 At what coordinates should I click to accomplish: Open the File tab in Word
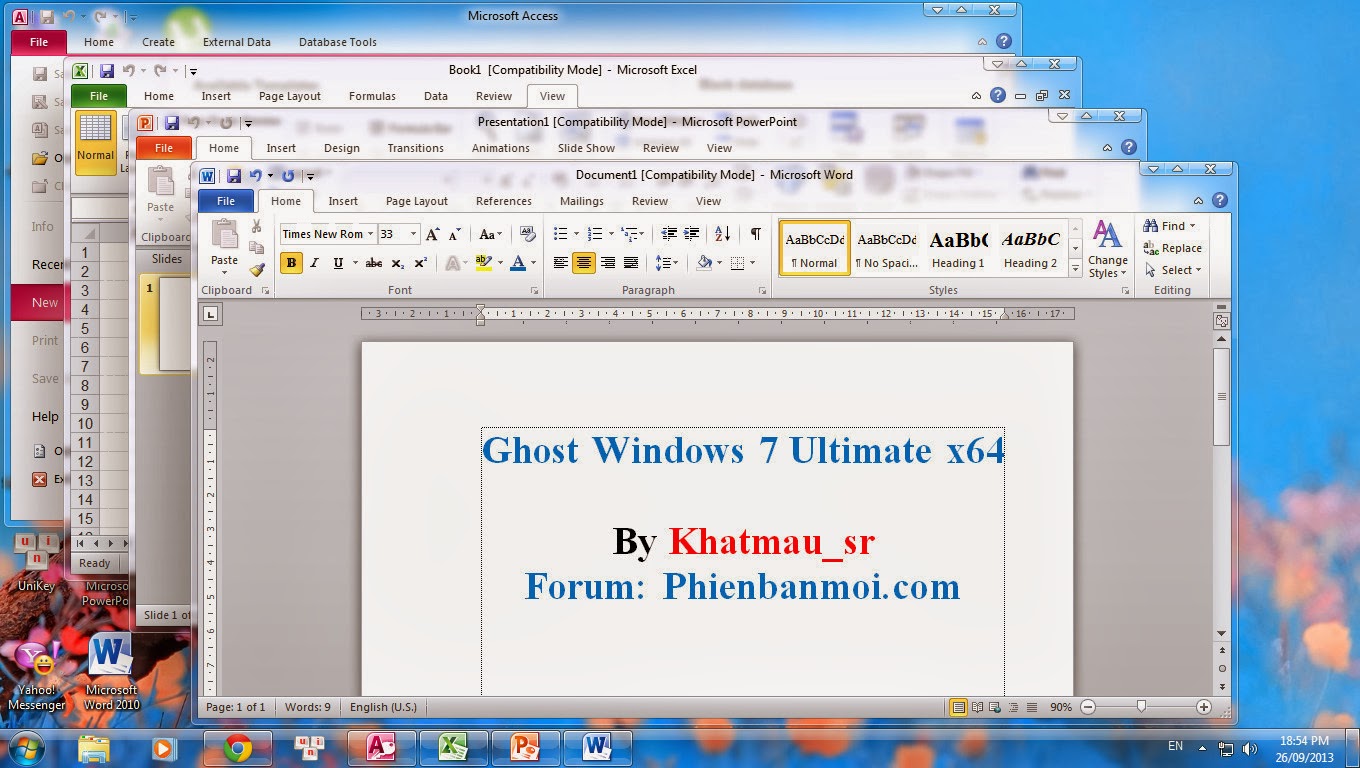(226, 201)
